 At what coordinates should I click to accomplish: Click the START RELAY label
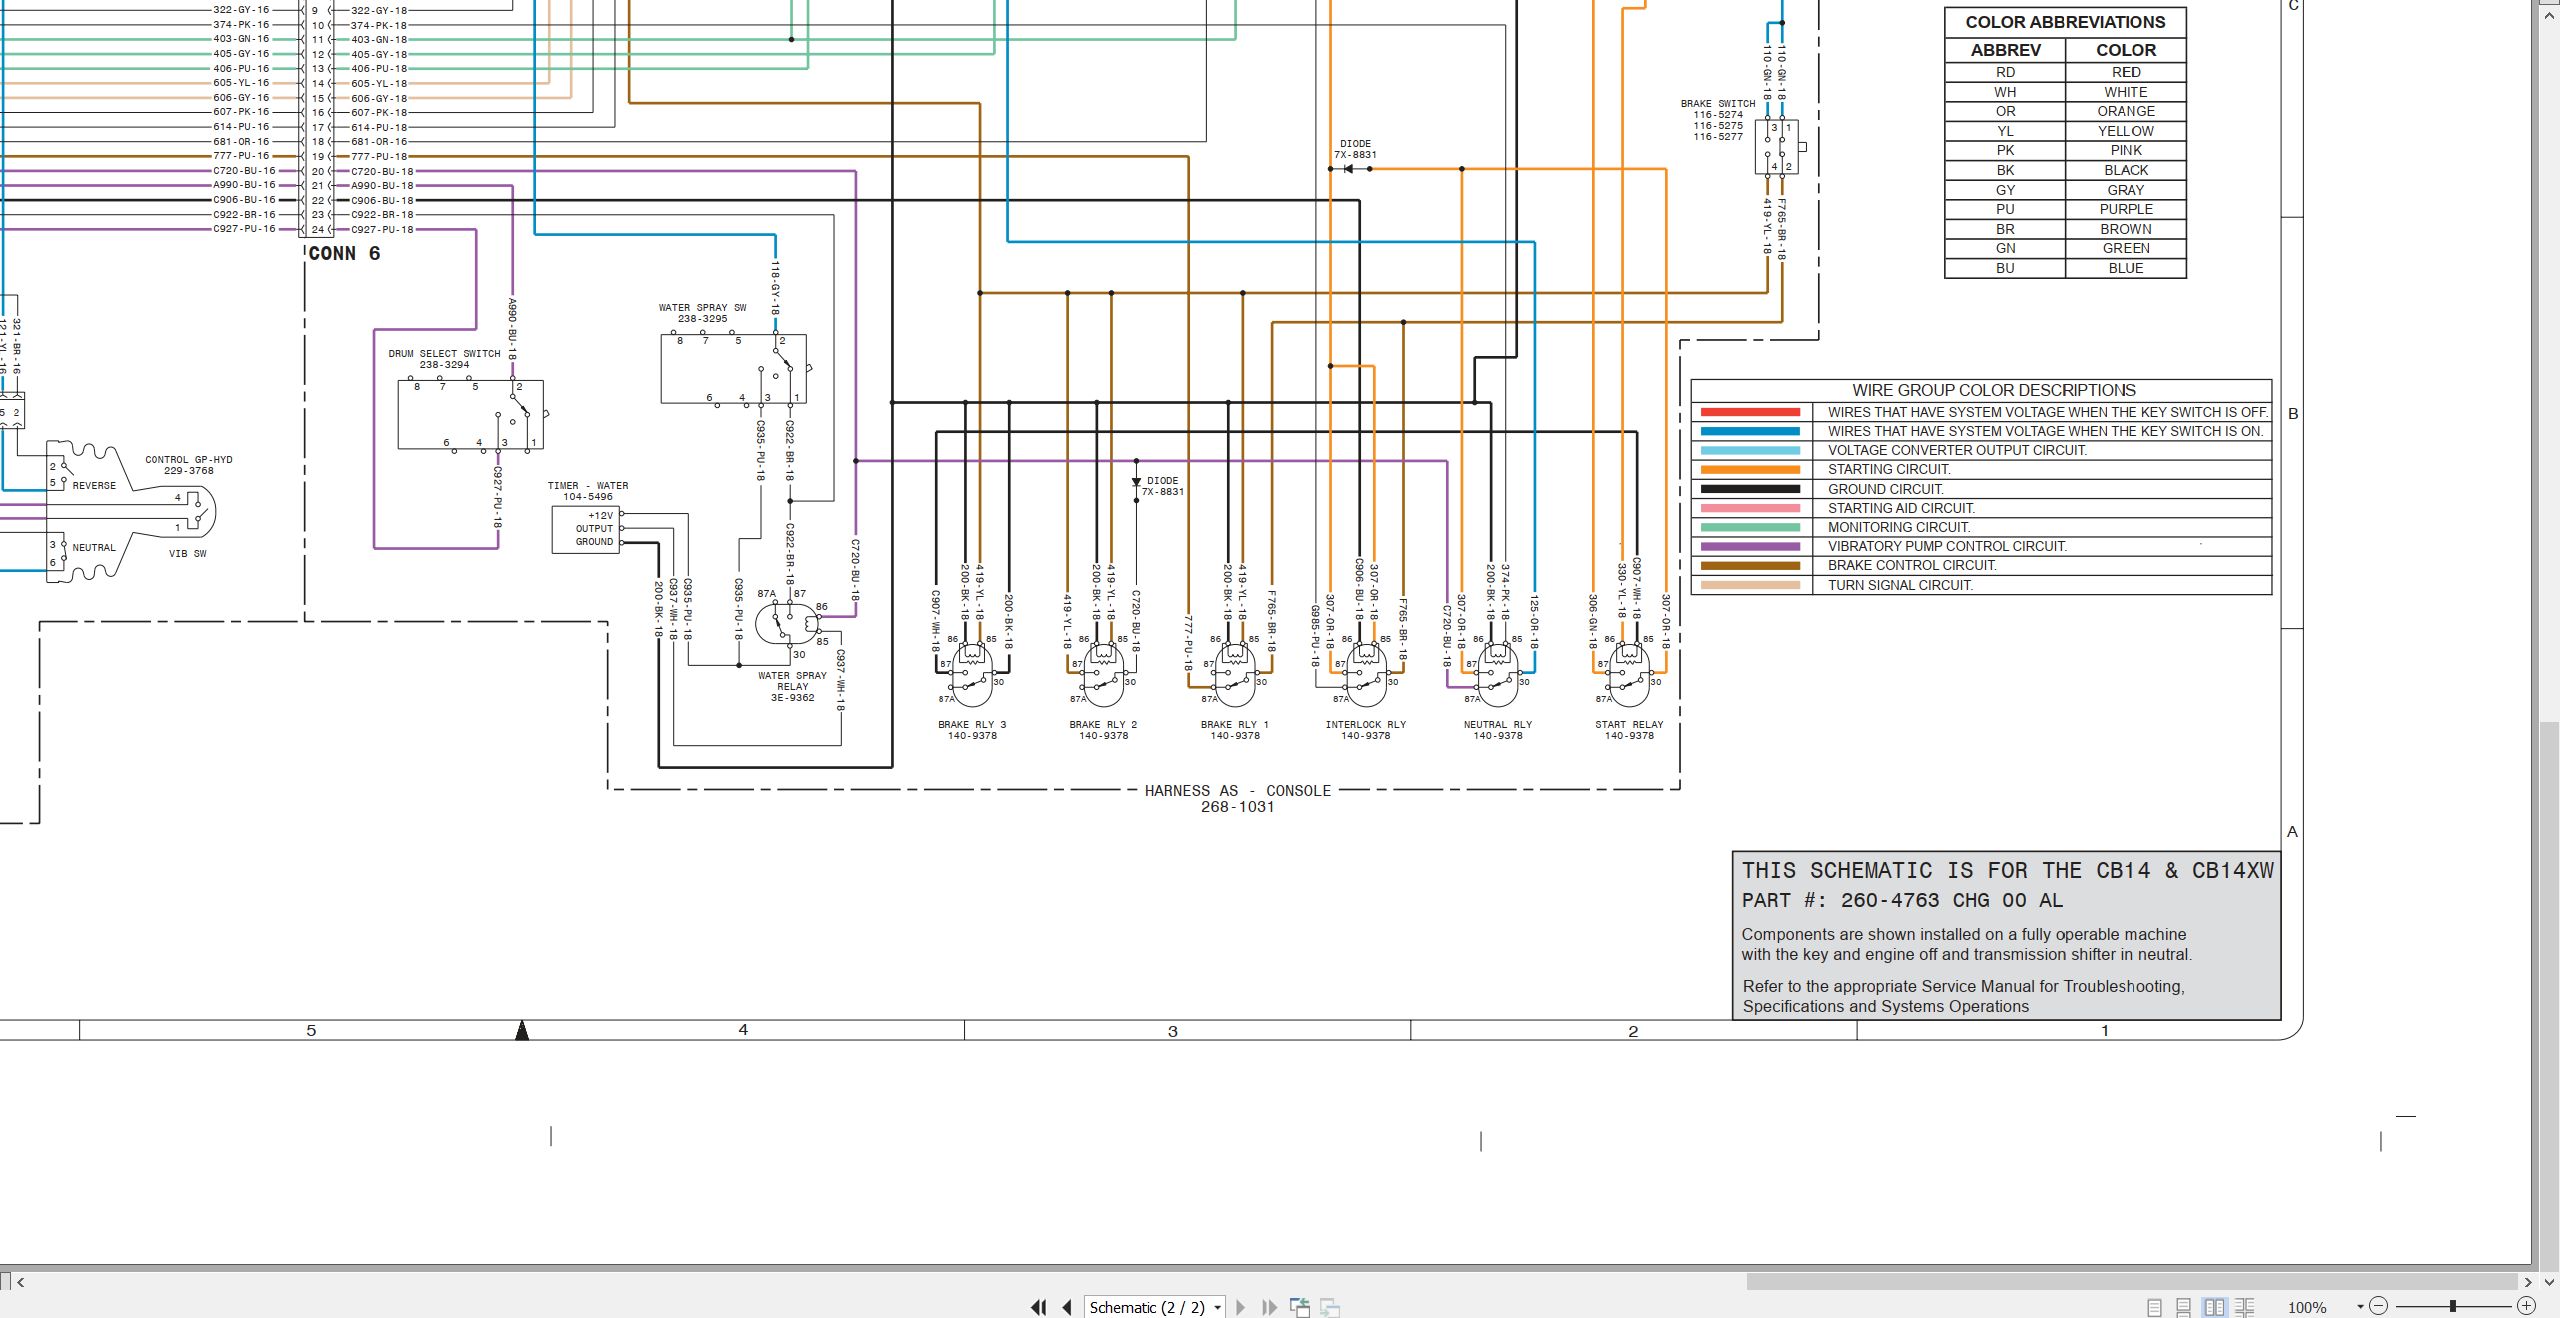point(1629,724)
